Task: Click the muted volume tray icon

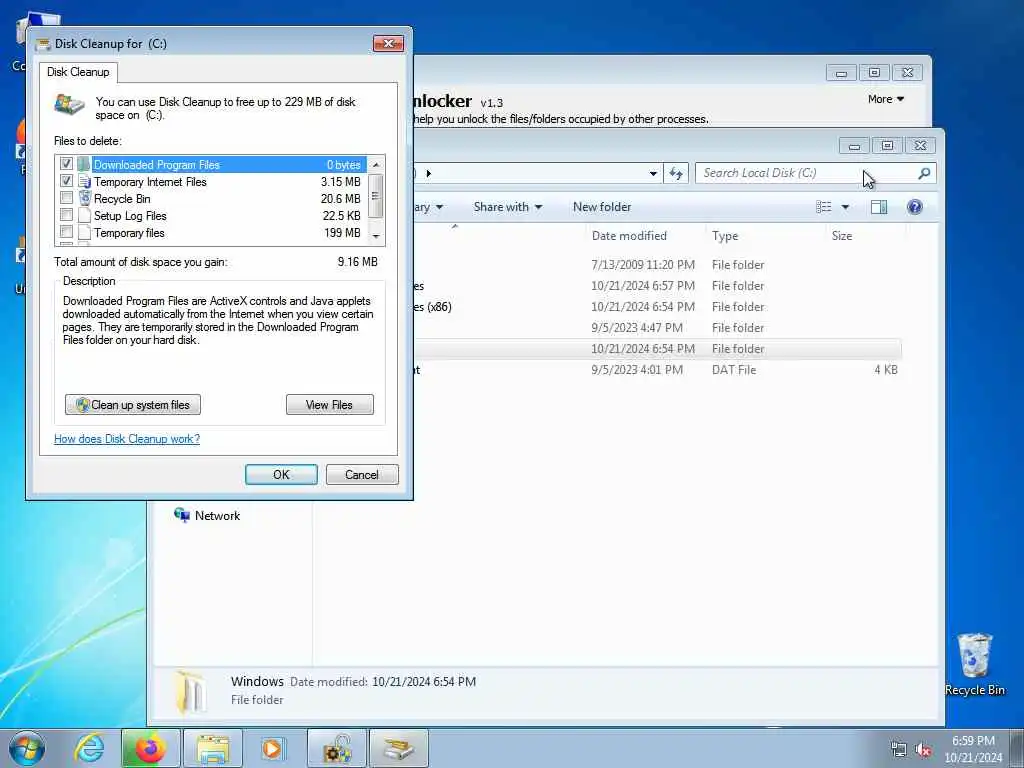Action: (x=923, y=749)
